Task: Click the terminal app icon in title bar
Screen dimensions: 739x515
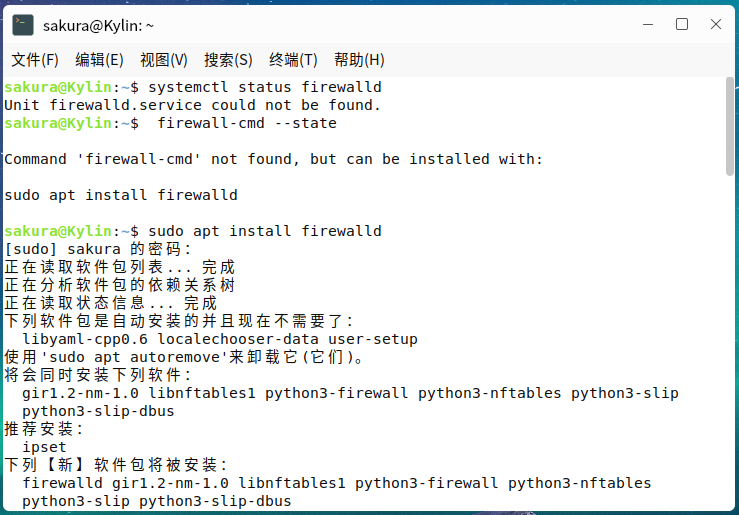Action: pos(23,25)
